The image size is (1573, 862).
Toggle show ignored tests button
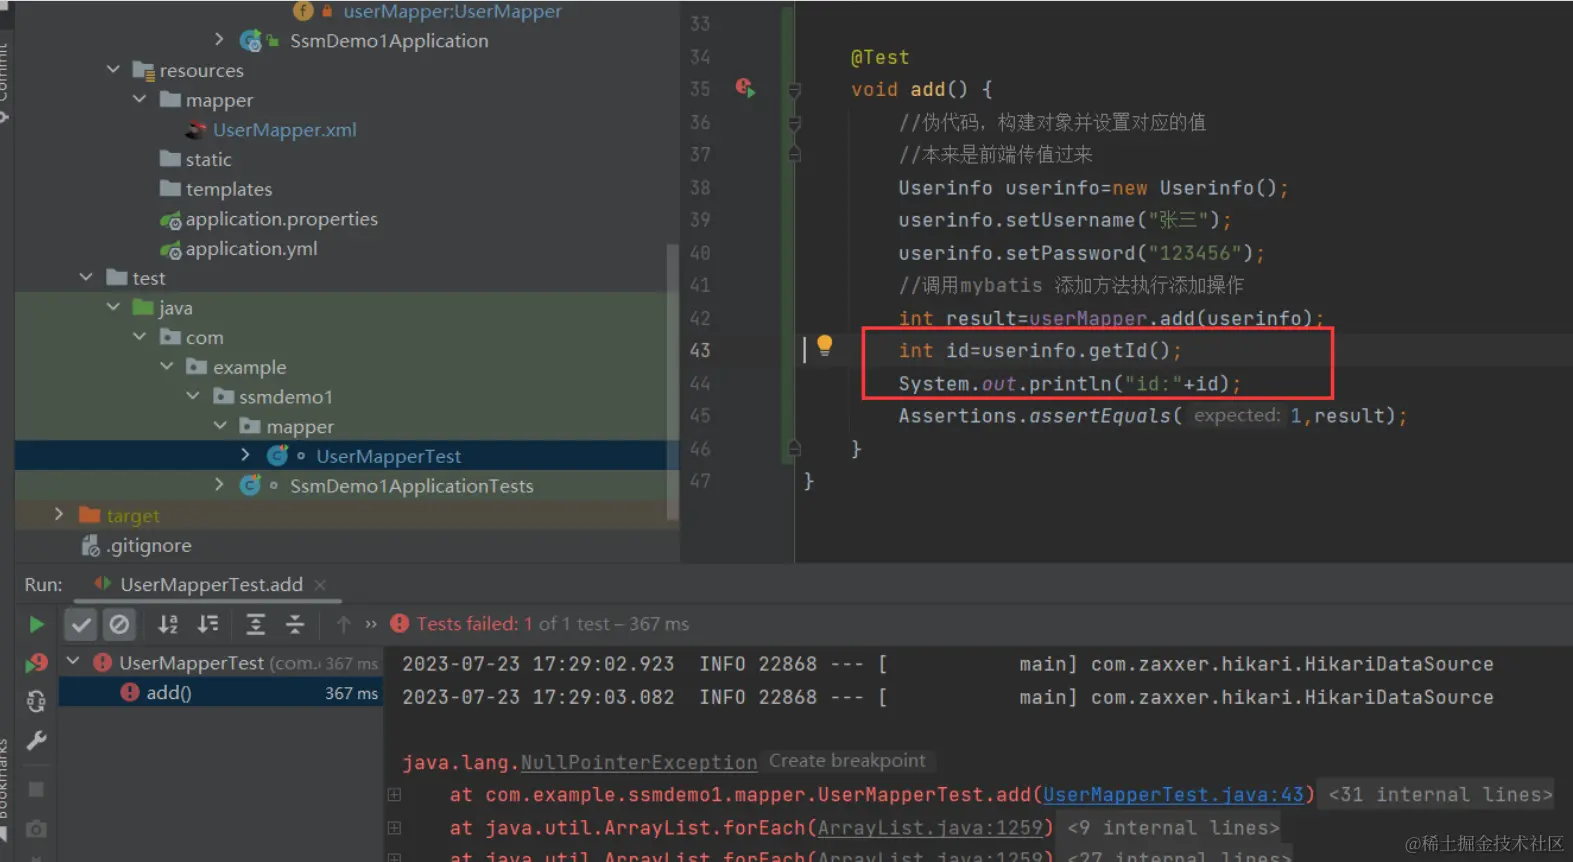(x=119, y=625)
